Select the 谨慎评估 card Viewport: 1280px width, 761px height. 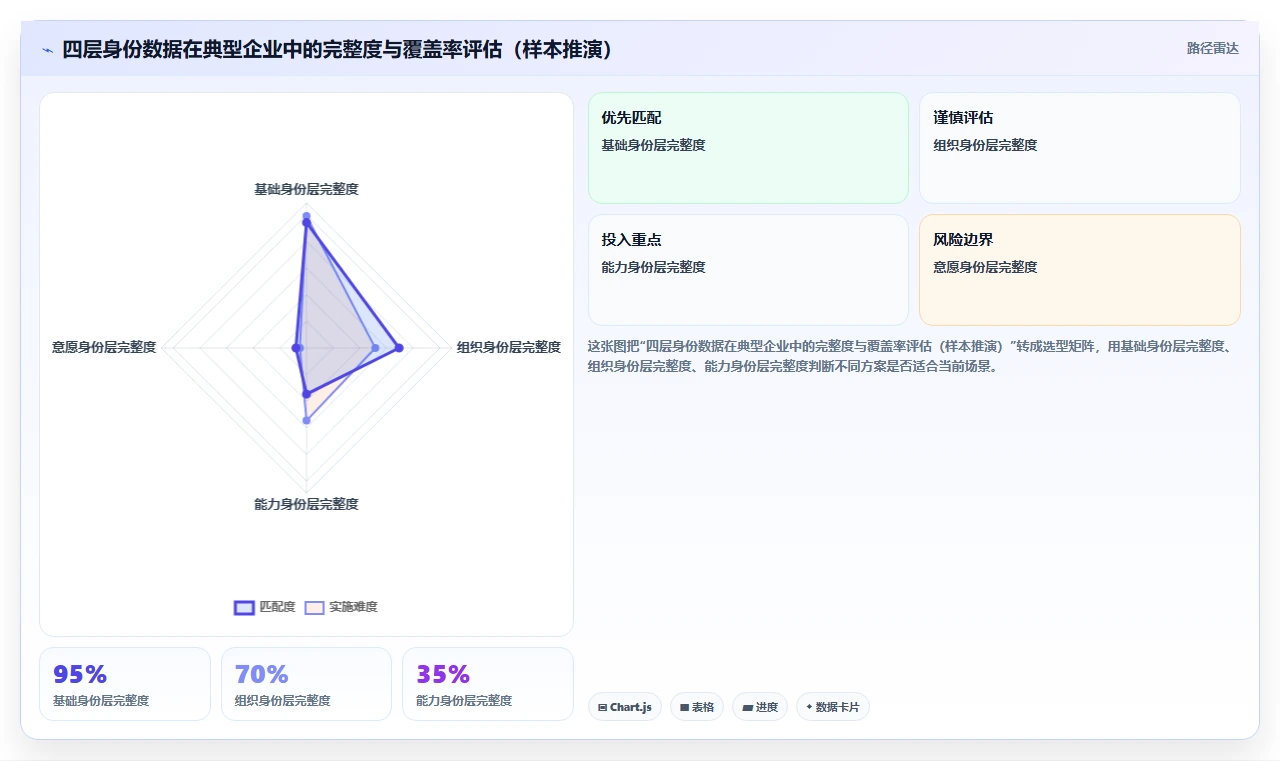[x=1080, y=148]
